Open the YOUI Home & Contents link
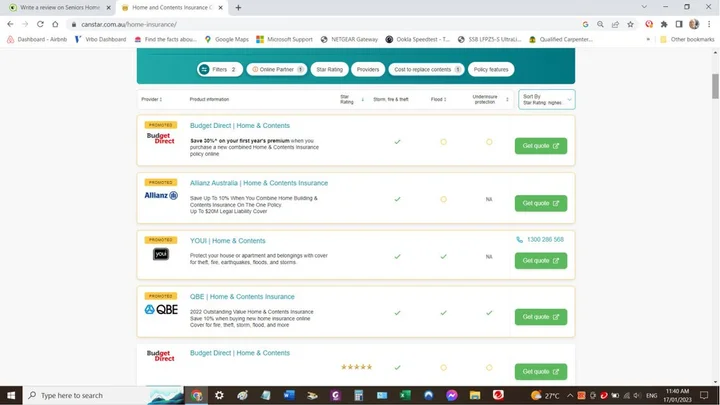This screenshot has width=720, height=405. pyautogui.click(x=227, y=241)
